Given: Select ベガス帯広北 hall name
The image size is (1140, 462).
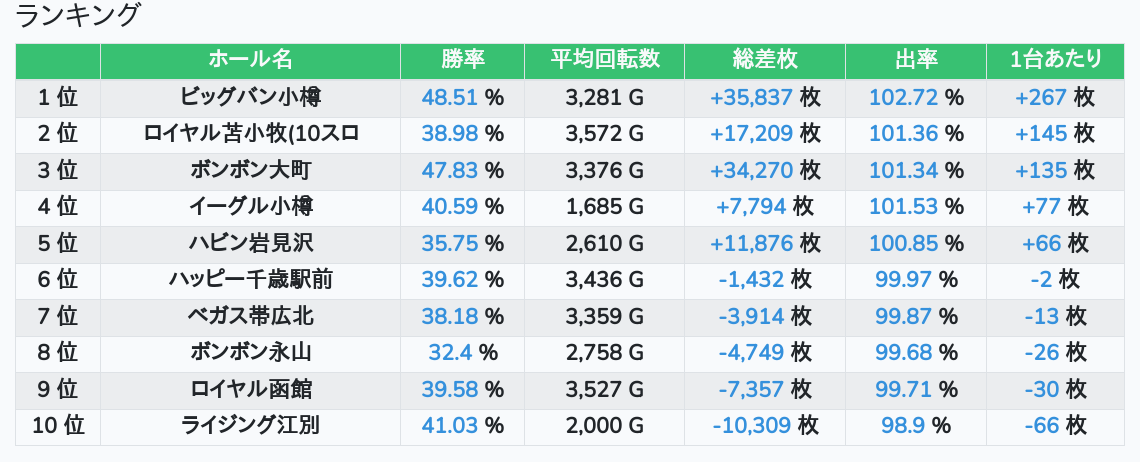Looking at the screenshot, I should 250,316.
